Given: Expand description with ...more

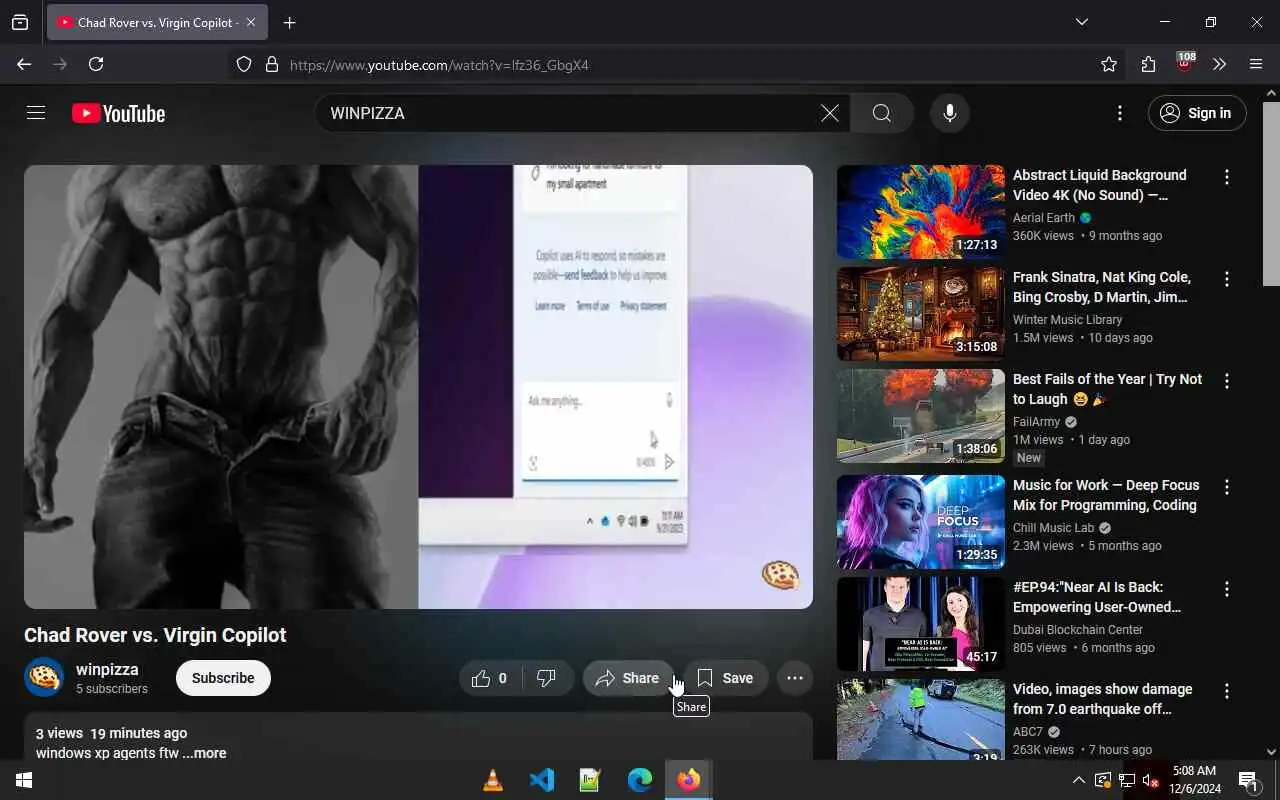Looking at the screenshot, I should point(204,753).
